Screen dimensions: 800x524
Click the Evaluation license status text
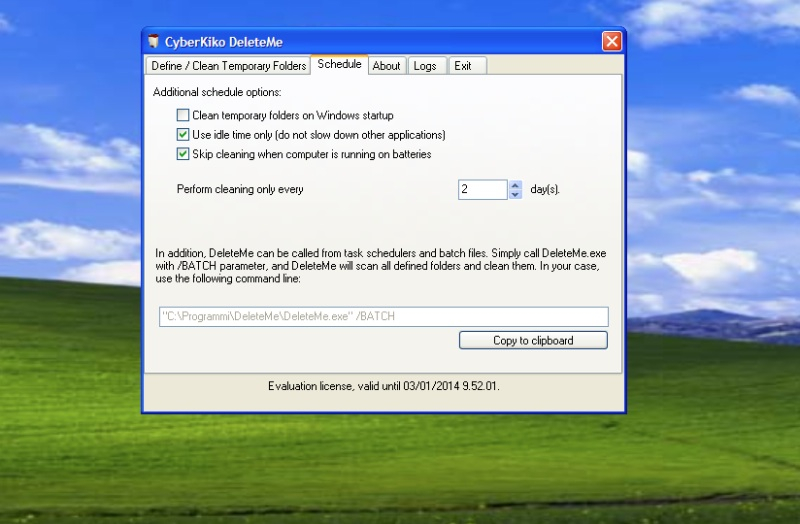(383, 386)
